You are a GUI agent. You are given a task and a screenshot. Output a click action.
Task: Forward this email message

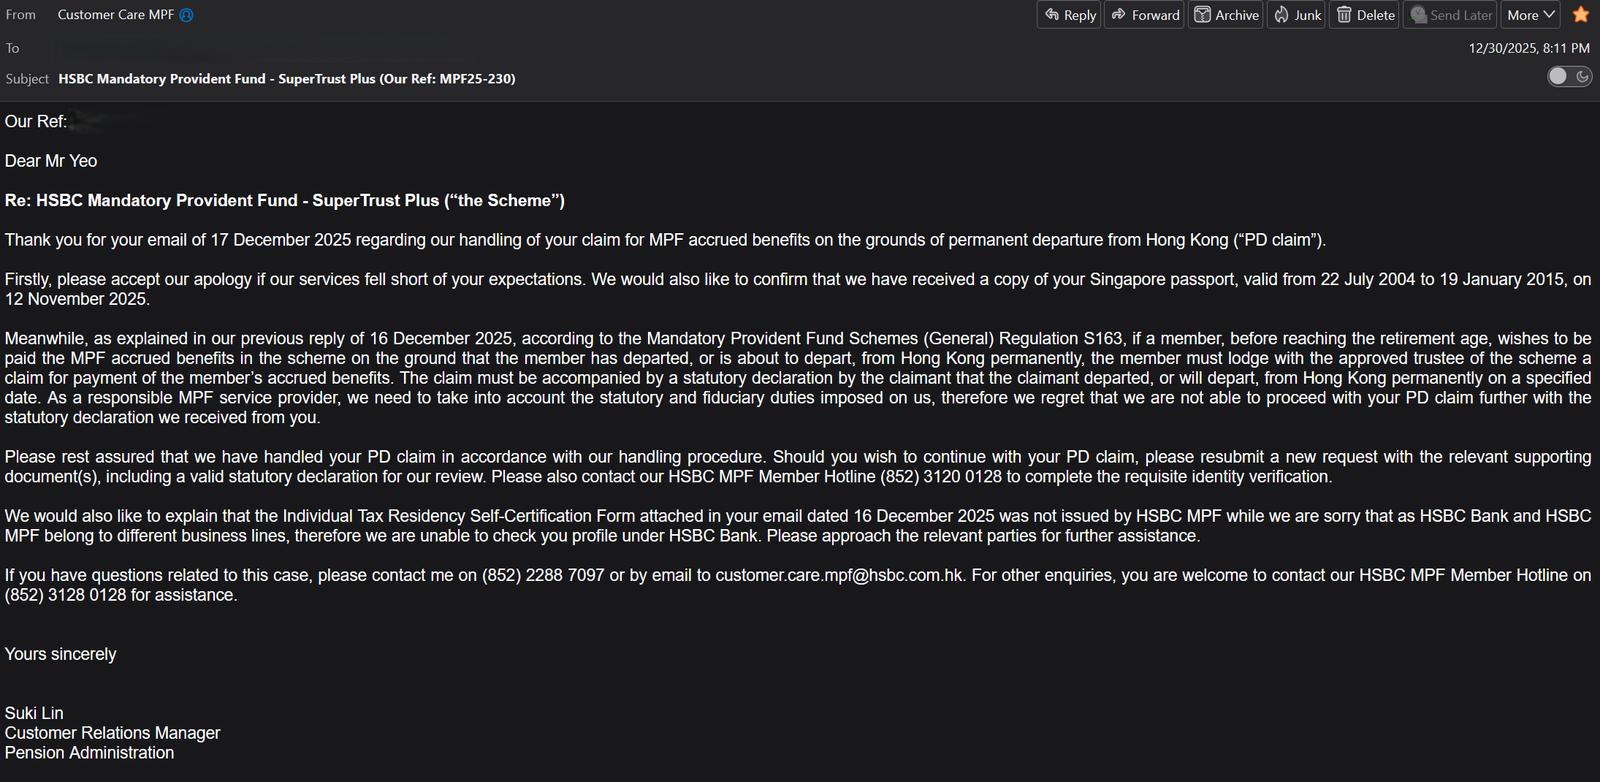(1145, 15)
